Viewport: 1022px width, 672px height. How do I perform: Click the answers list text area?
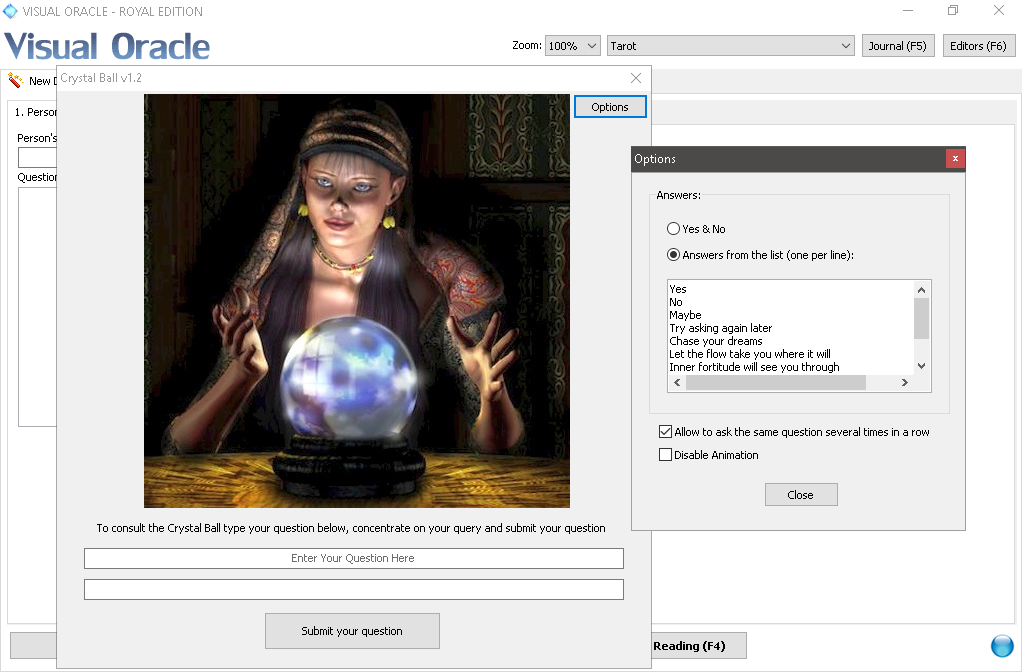tap(790, 328)
